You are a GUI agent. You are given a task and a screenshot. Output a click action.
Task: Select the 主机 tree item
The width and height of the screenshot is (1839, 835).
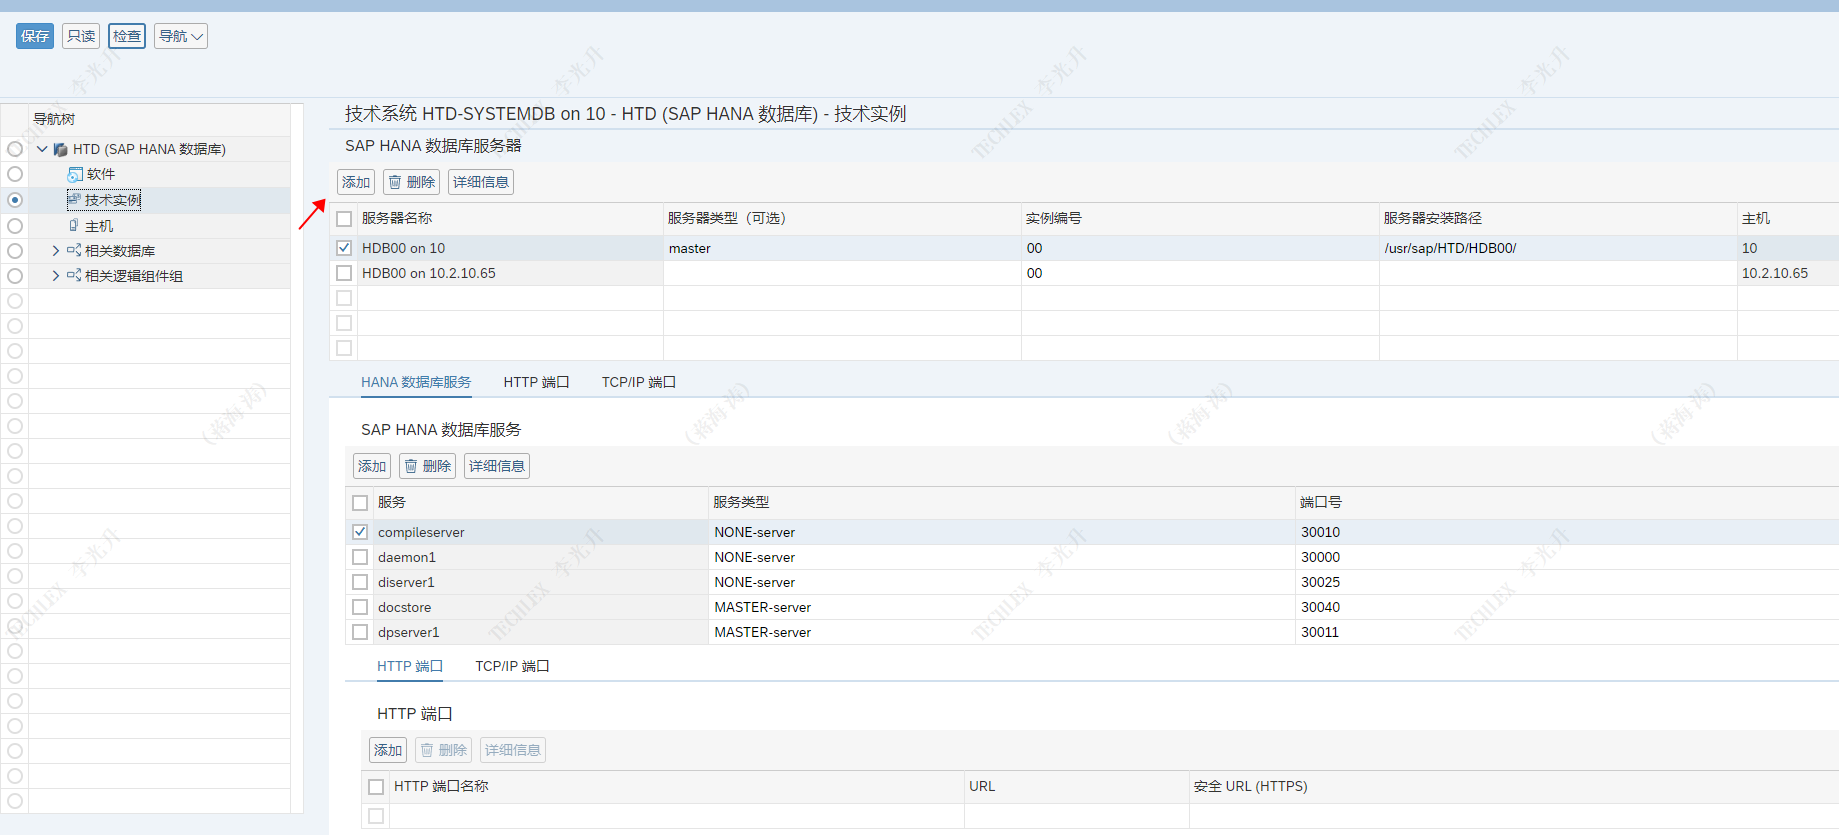[x=99, y=226]
